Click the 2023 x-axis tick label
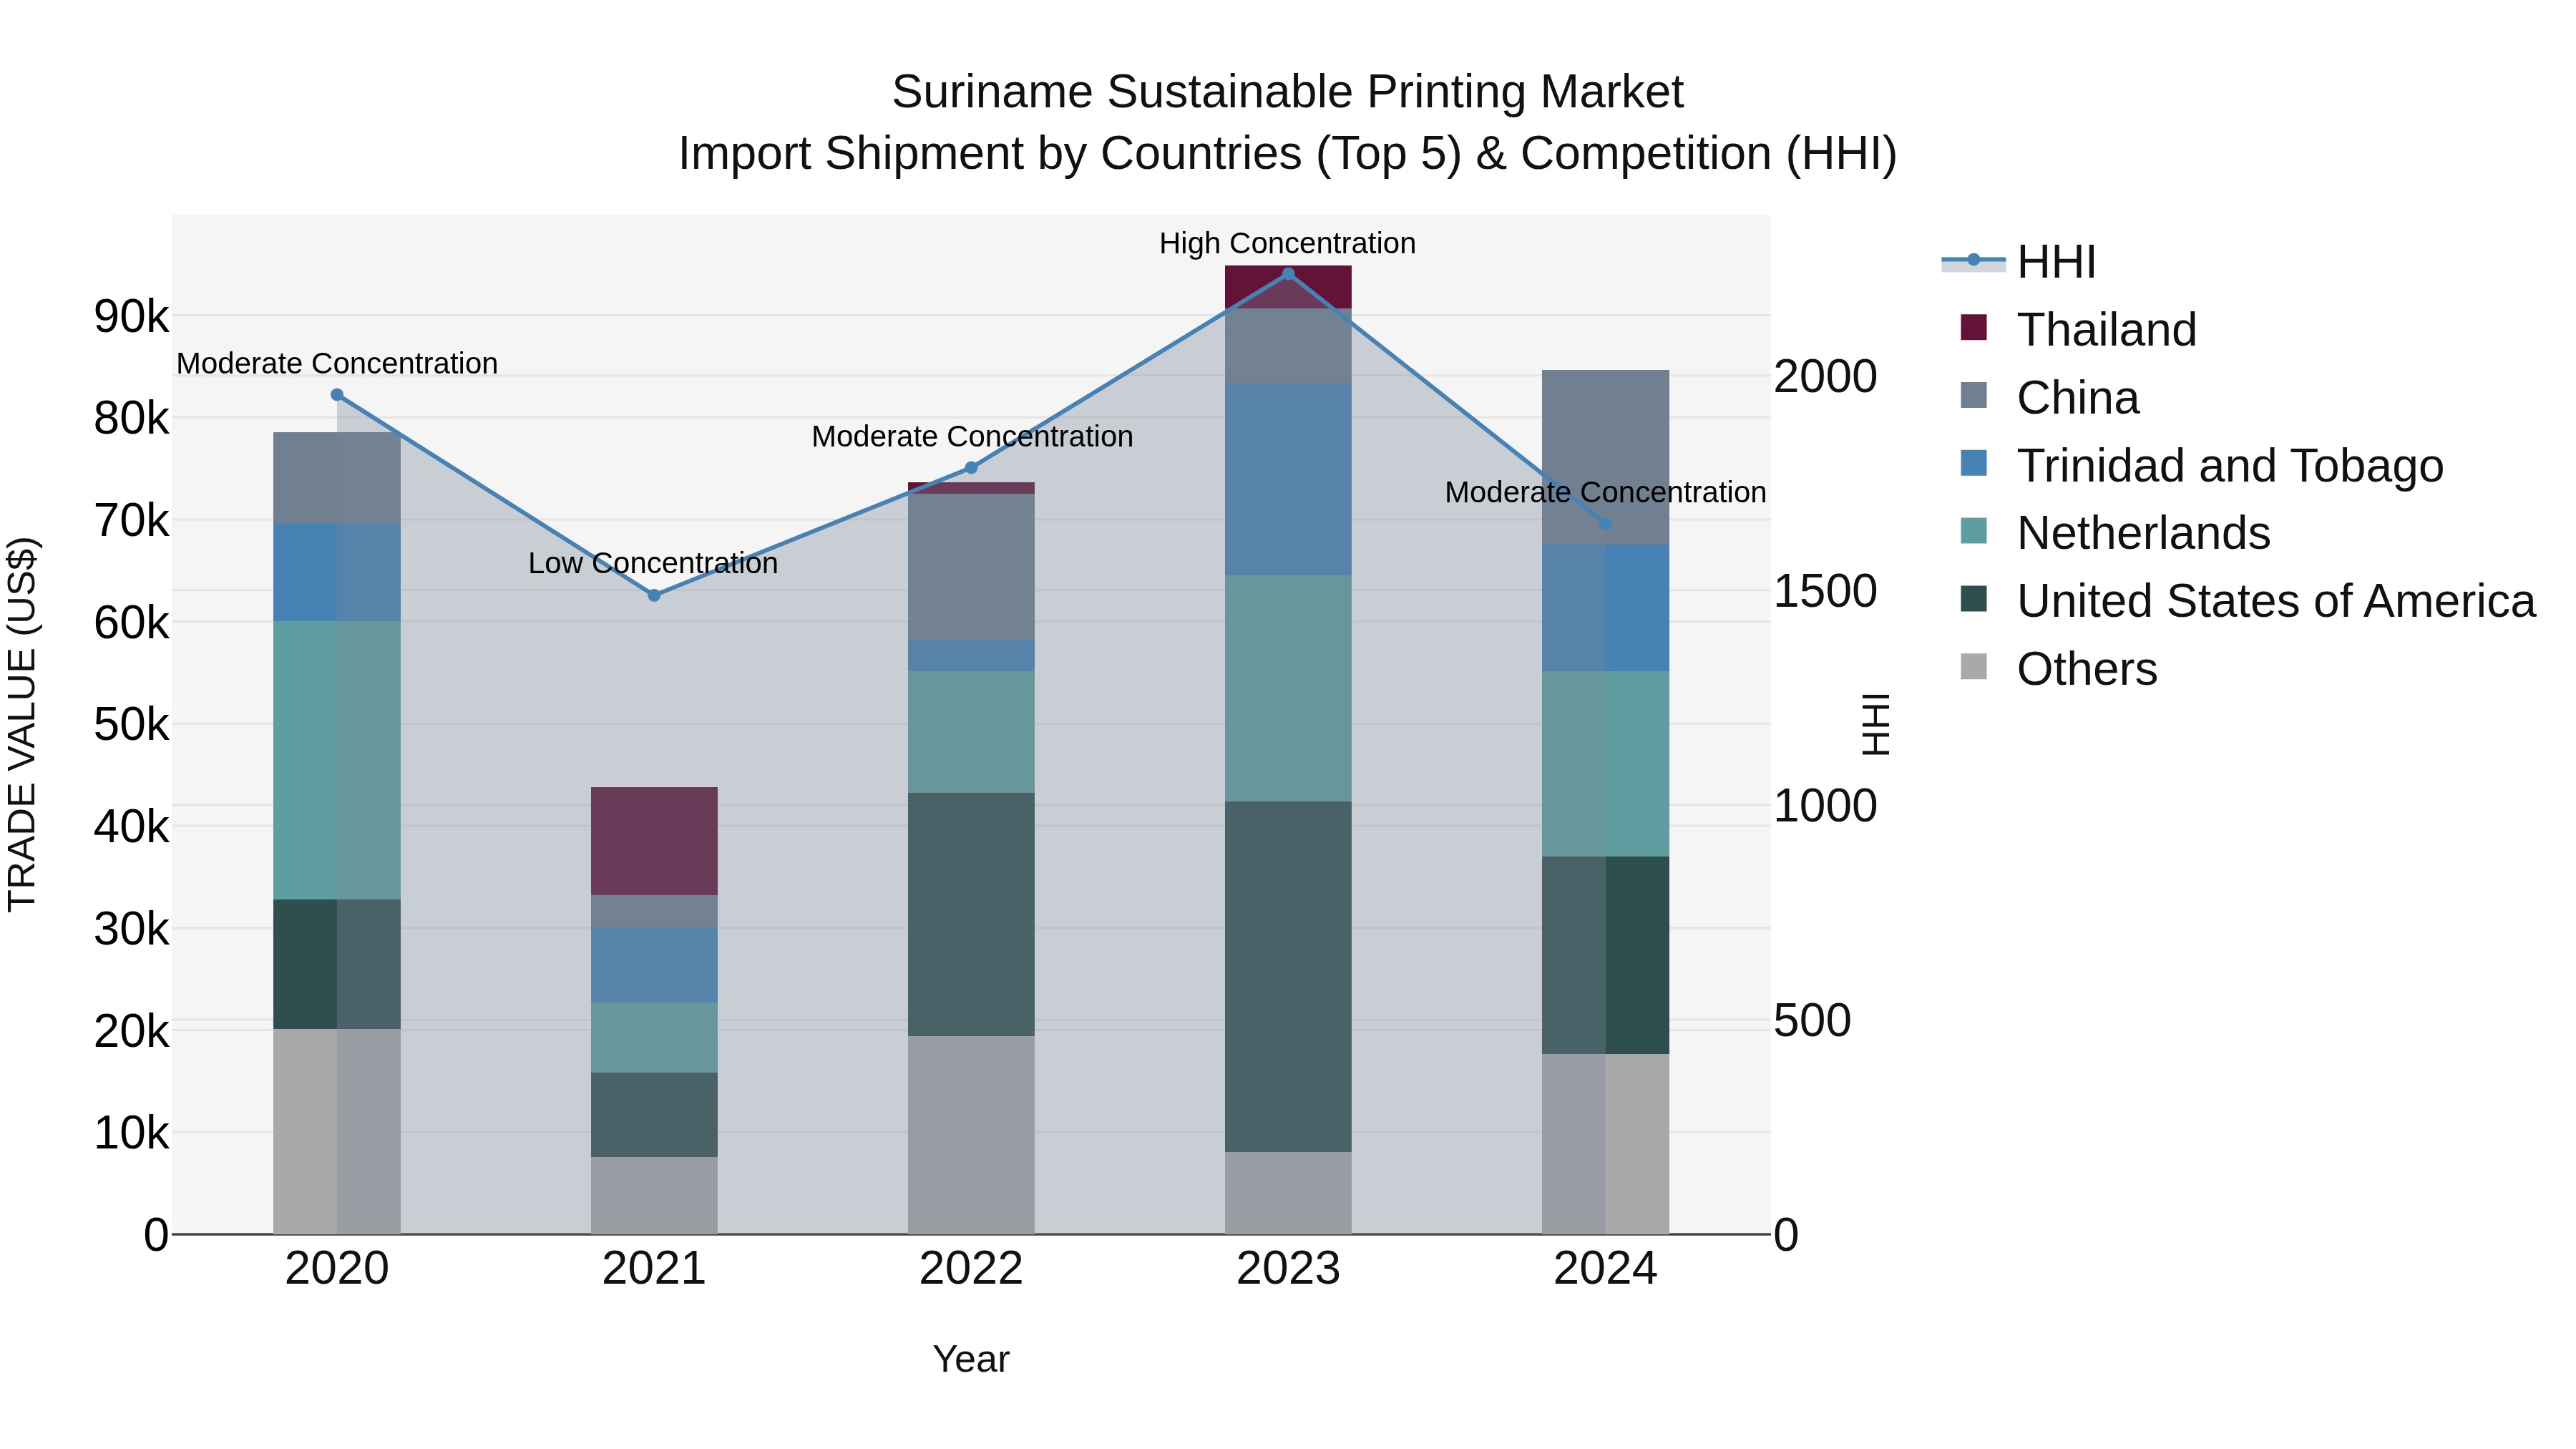 [x=1288, y=1269]
